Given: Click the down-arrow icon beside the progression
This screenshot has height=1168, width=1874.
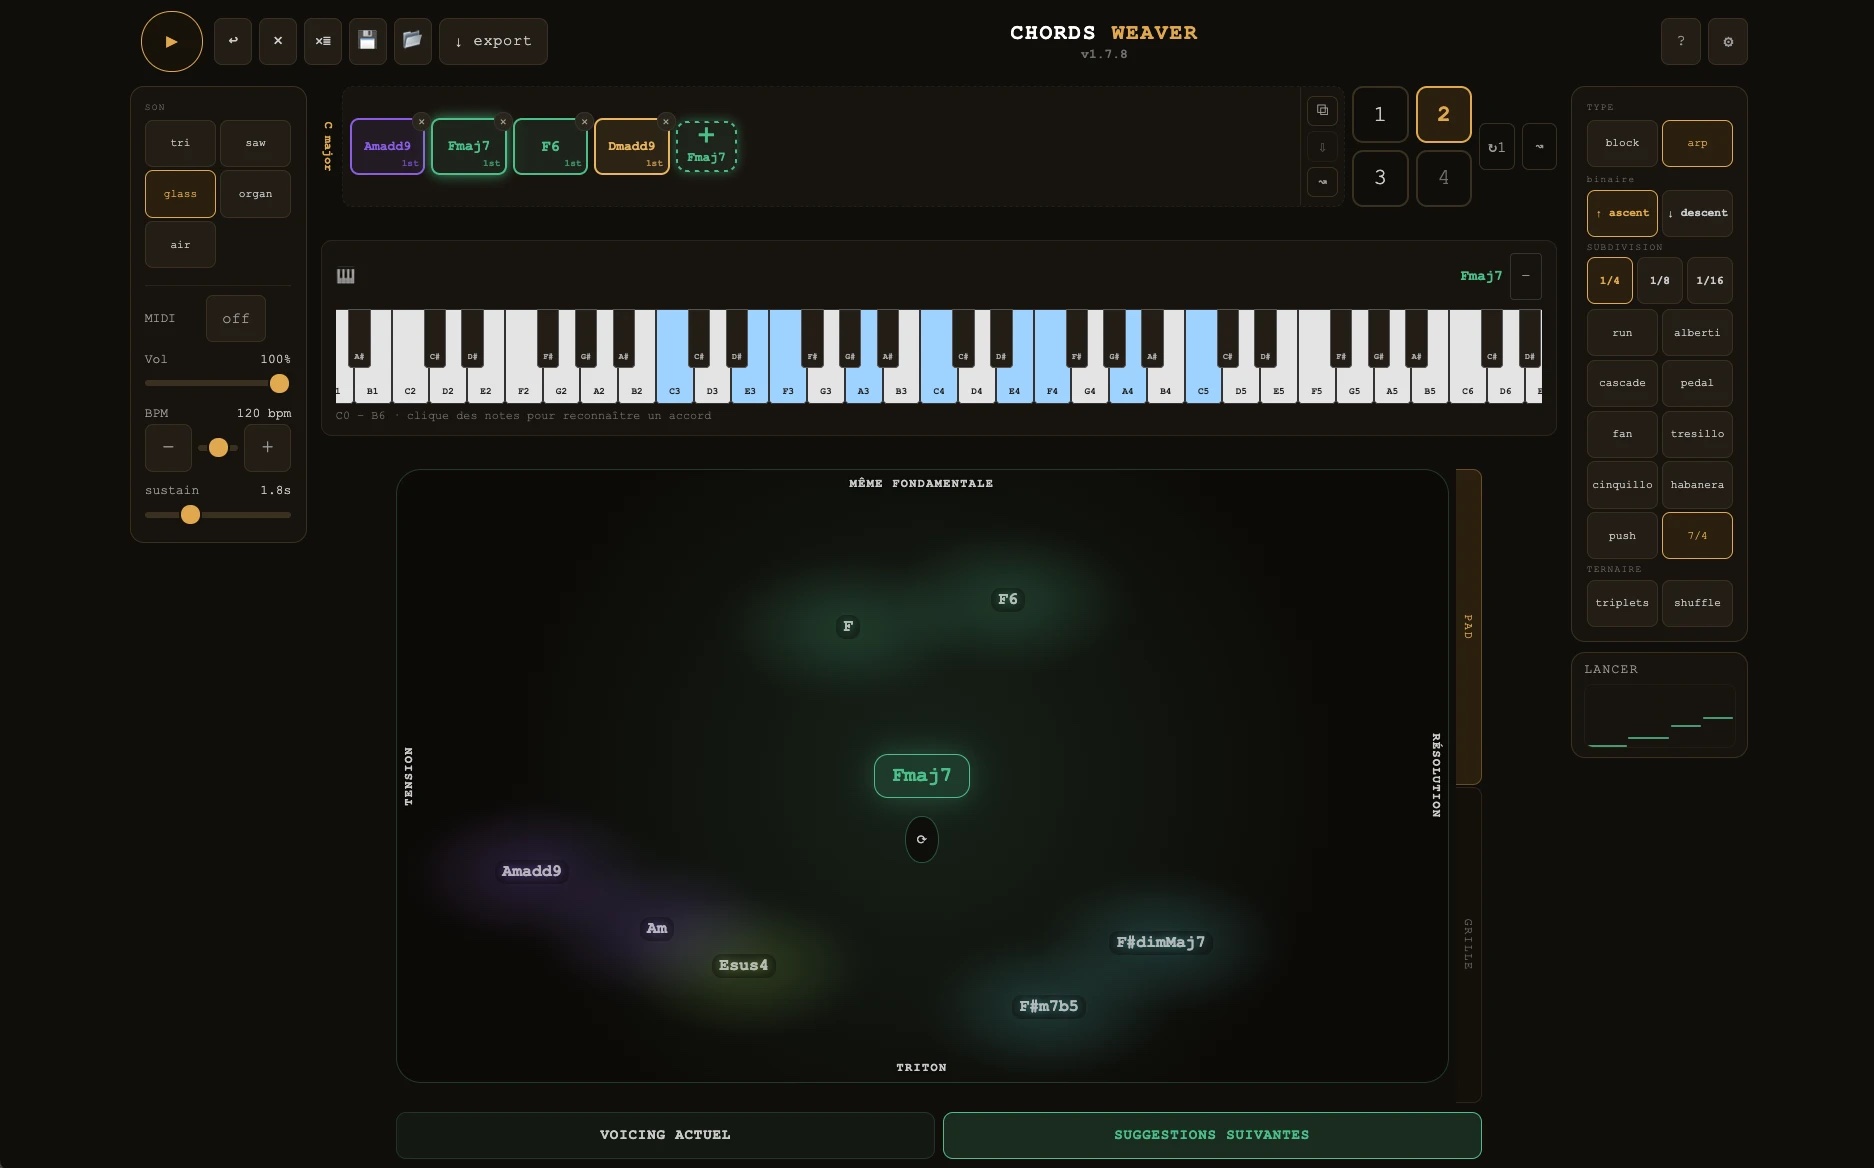Looking at the screenshot, I should (x=1322, y=147).
